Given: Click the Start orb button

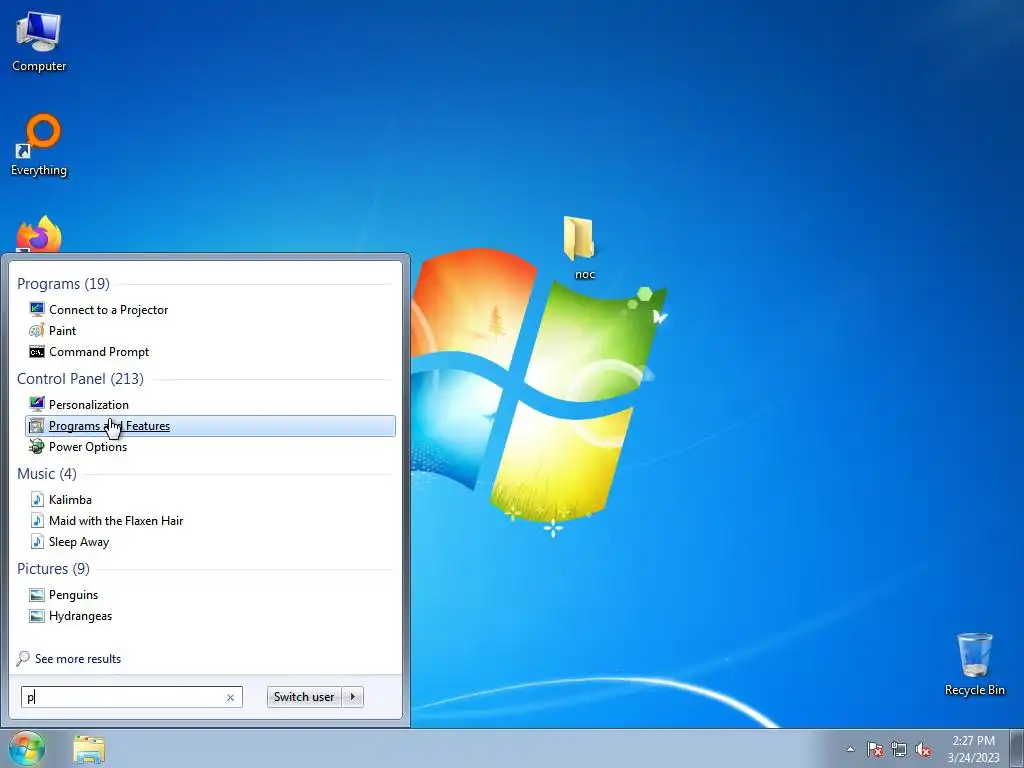Looking at the screenshot, I should click(x=27, y=748).
